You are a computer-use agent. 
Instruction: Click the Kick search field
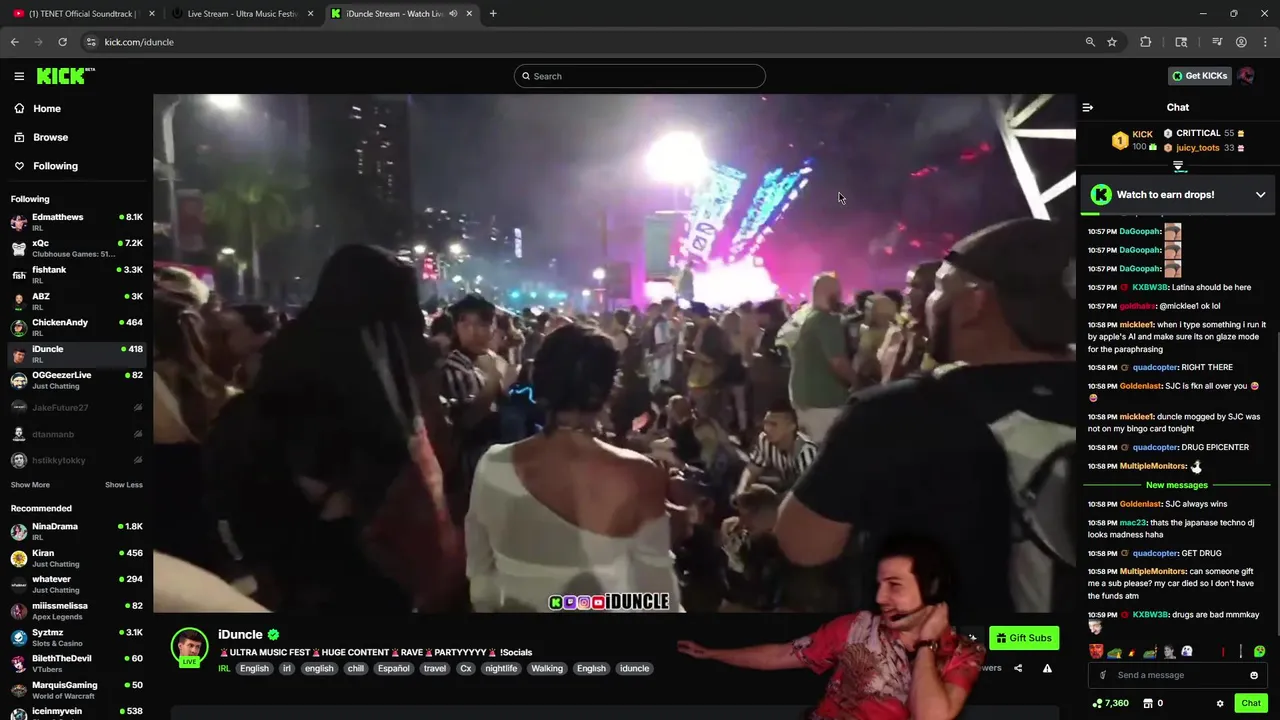[640, 76]
